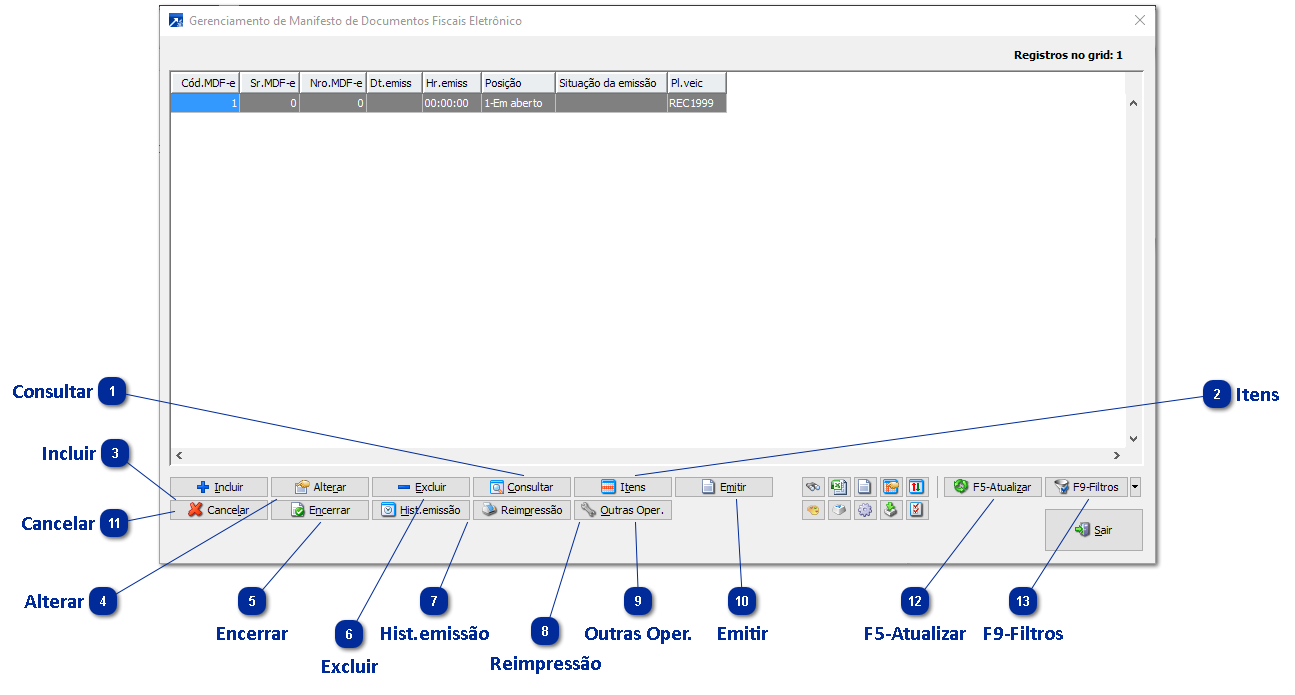Click the binoculars search icon

pyautogui.click(x=814, y=487)
